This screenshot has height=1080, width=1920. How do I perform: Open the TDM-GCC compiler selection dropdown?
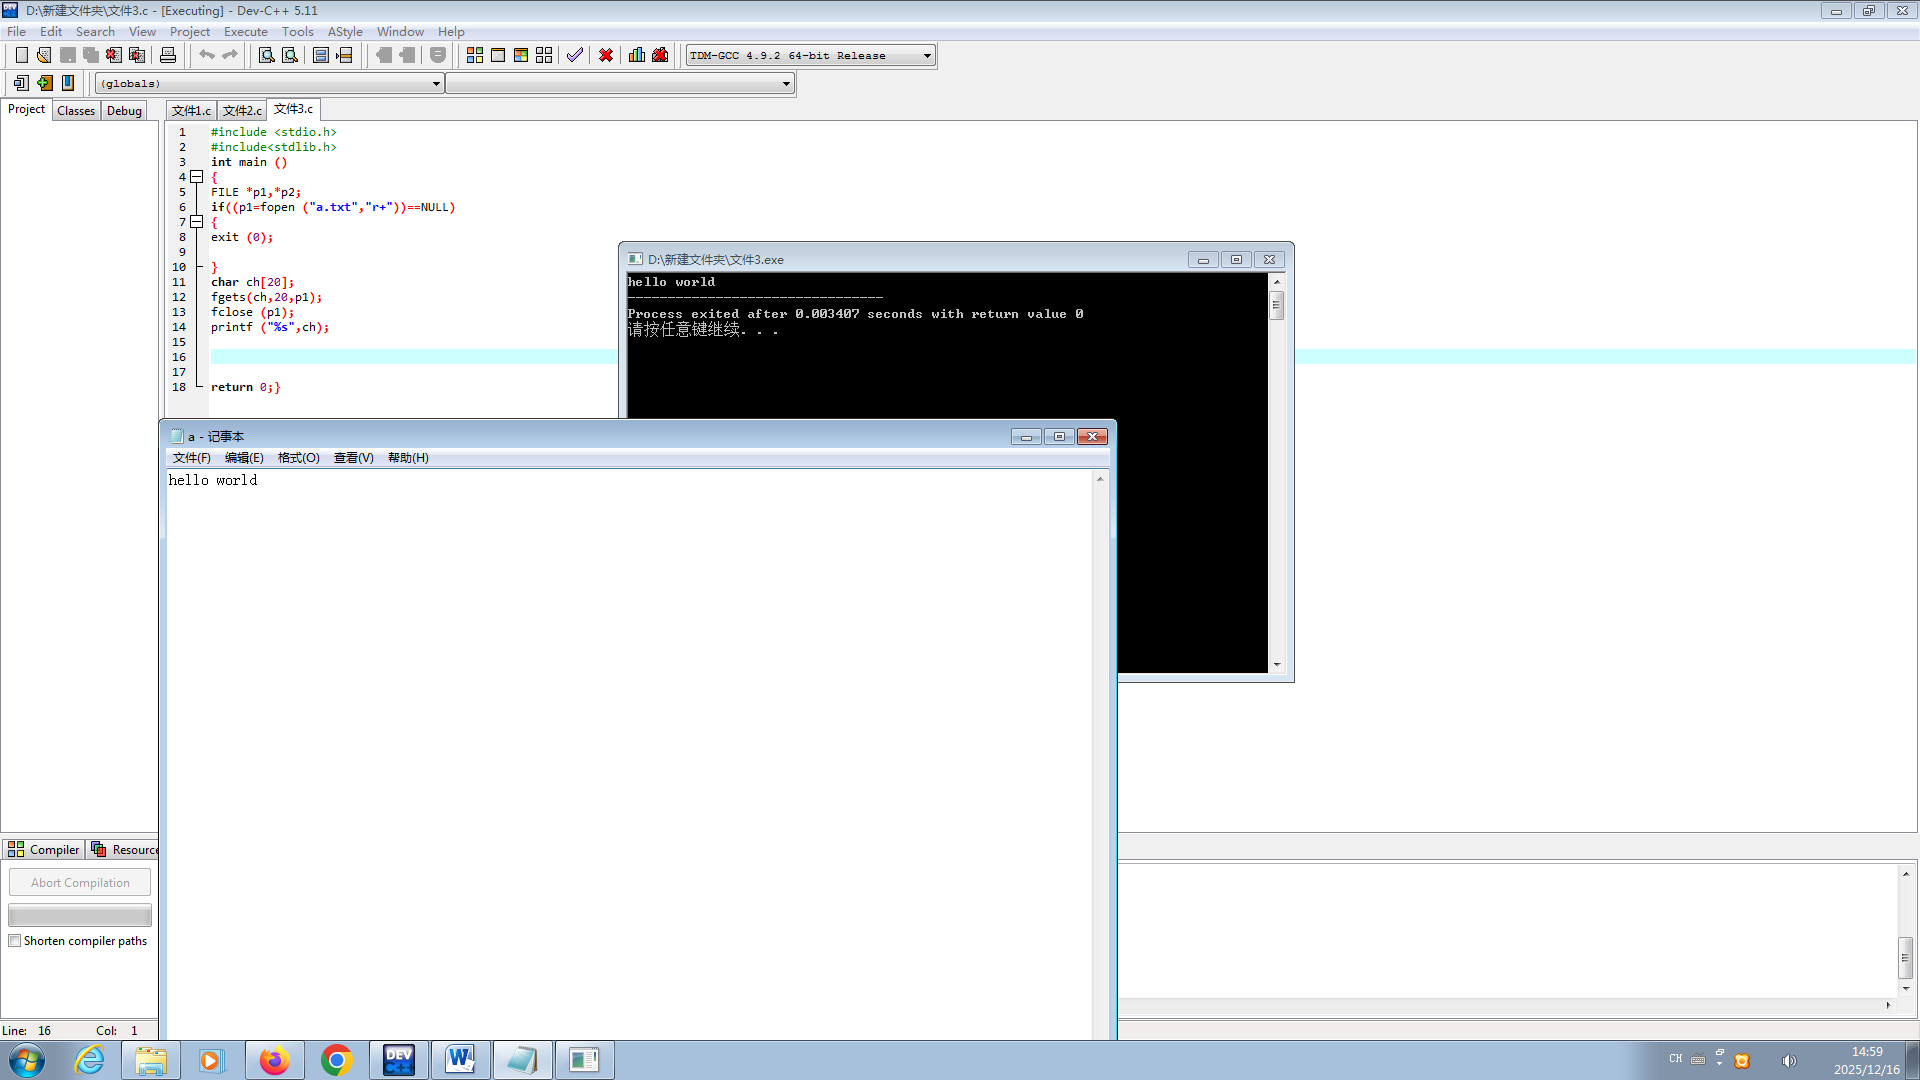coord(927,56)
